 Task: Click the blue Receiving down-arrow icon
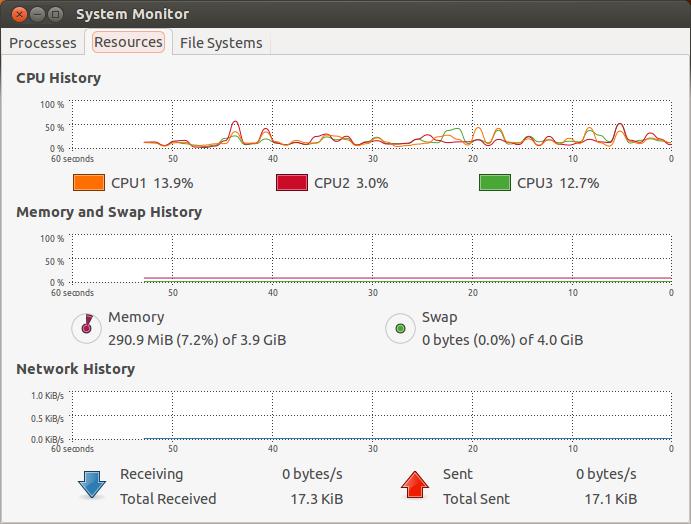[92, 485]
